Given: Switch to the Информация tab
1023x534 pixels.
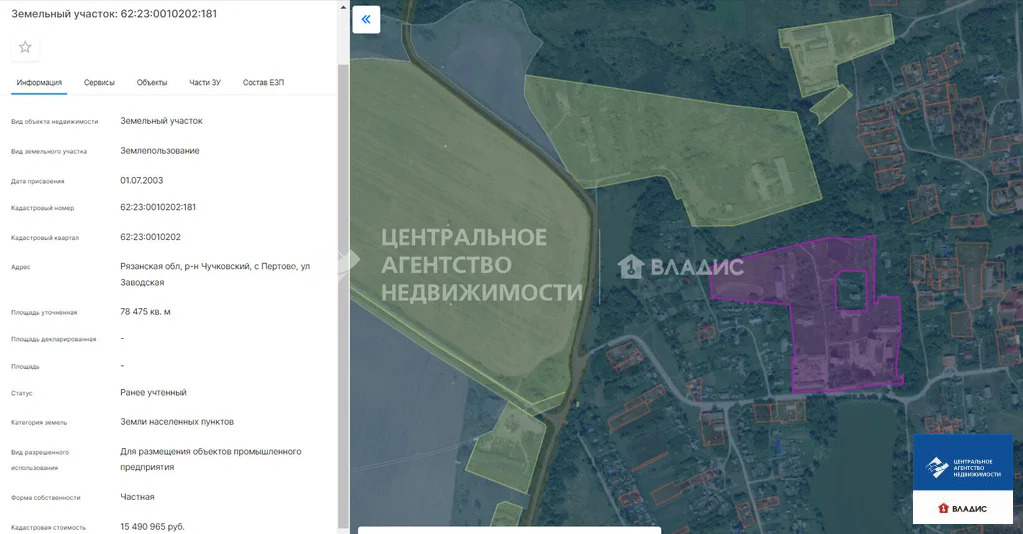Looking at the screenshot, I should pos(39,82).
